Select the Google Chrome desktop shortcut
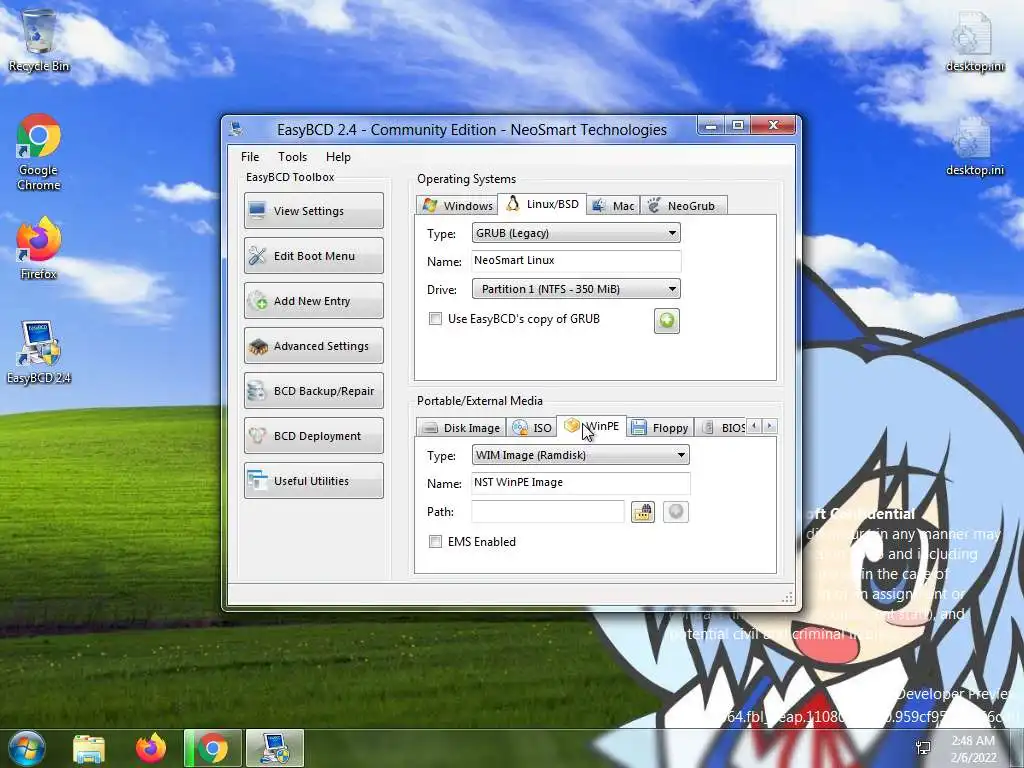Image resolution: width=1024 pixels, height=768 pixels. tap(39, 153)
